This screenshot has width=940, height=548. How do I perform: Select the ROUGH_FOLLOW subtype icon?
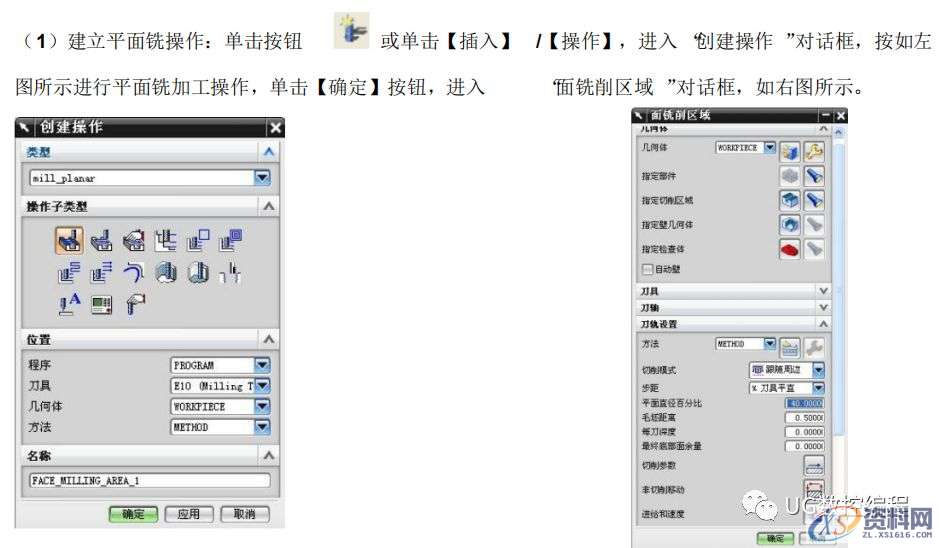pyautogui.click(x=230, y=240)
